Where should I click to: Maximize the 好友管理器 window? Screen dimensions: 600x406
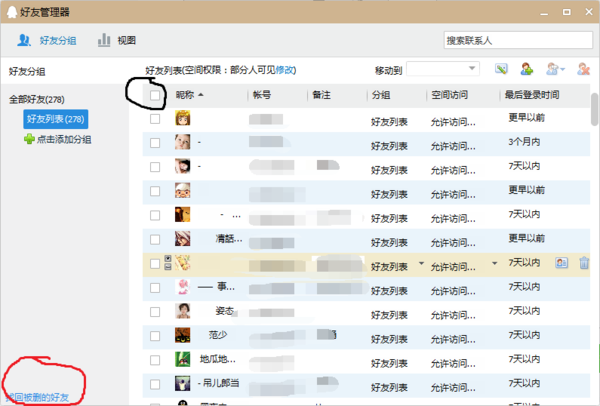tap(566, 12)
